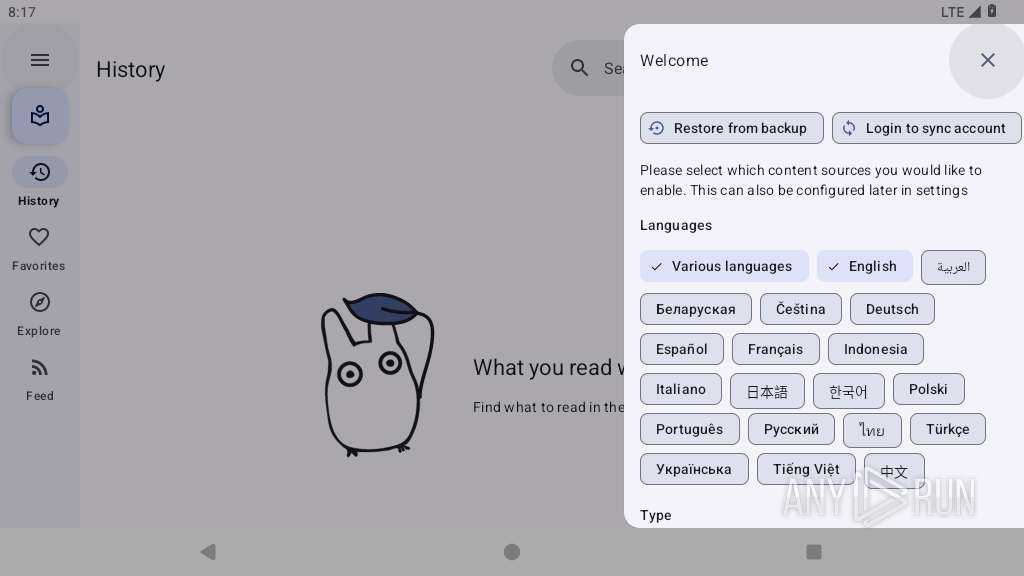Enable the Українська language chip

click(694, 469)
